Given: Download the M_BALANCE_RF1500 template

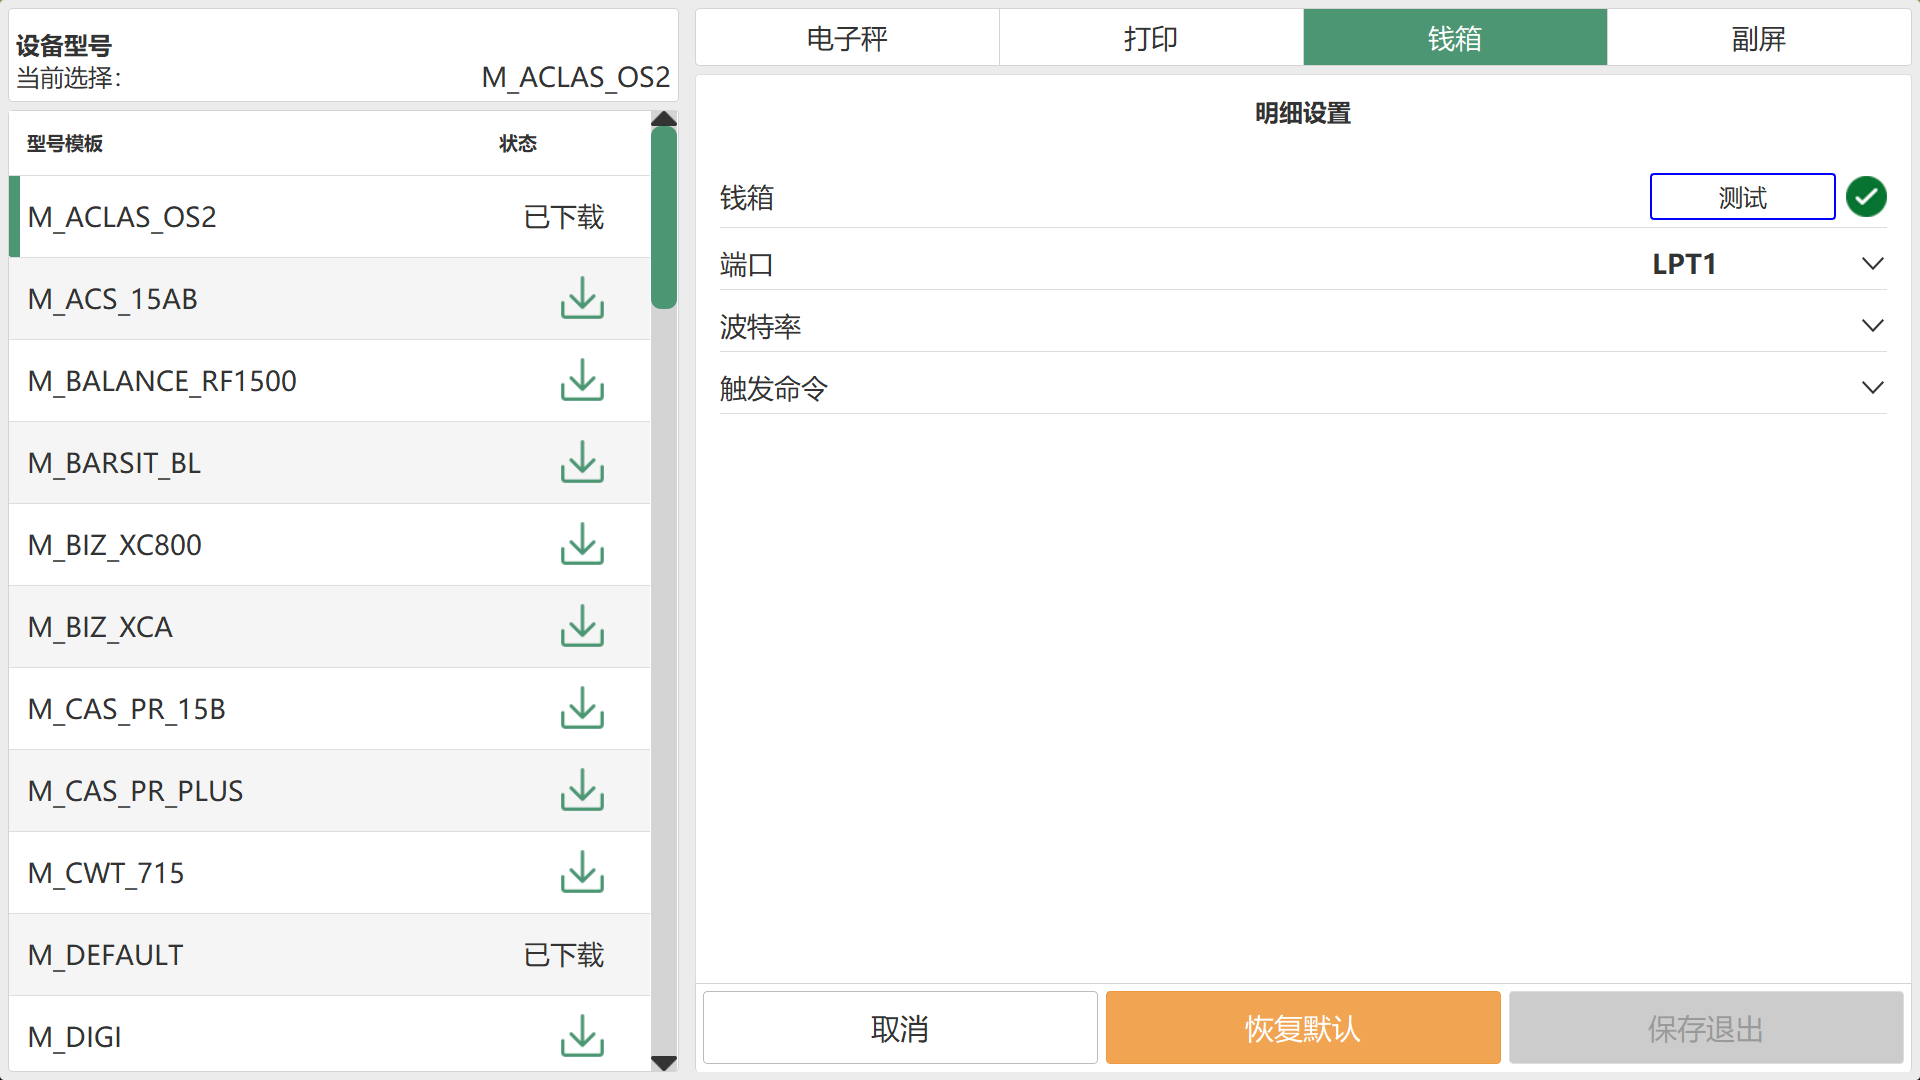Looking at the screenshot, I should click(x=582, y=380).
